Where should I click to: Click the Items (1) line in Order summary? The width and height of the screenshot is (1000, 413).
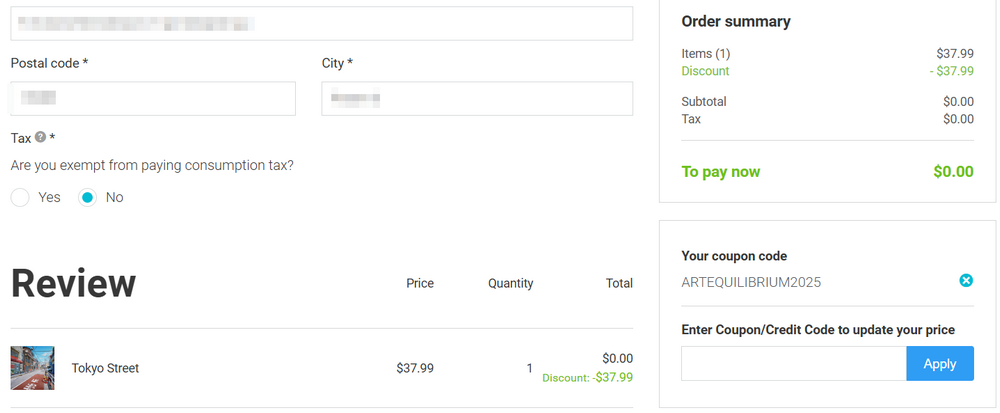click(827, 54)
